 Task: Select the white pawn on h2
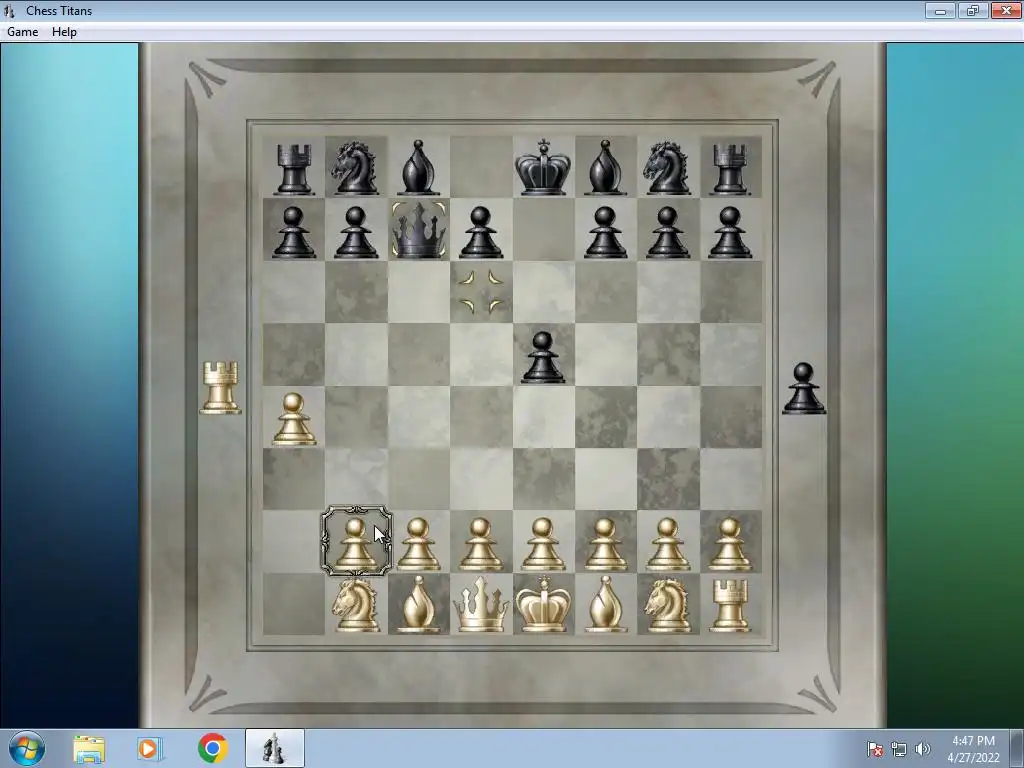(729, 545)
